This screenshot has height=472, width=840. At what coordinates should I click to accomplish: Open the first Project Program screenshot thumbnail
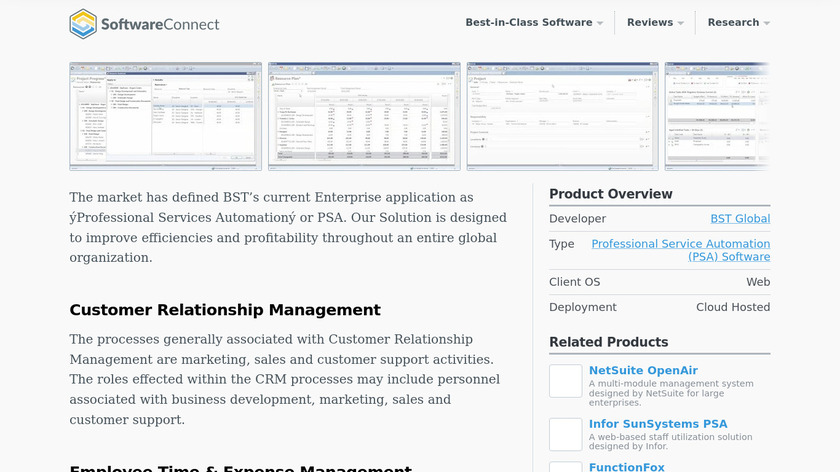pyautogui.click(x=165, y=116)
